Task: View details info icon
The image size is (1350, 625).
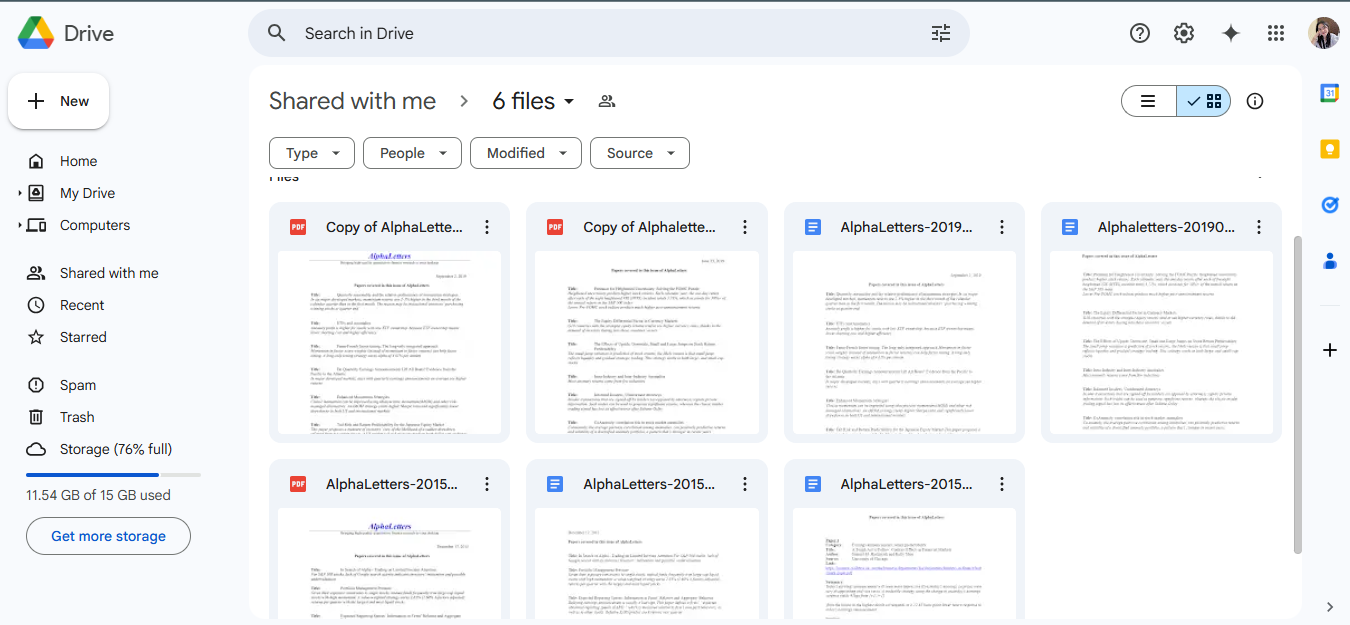Action: [x=1255, y=101]
